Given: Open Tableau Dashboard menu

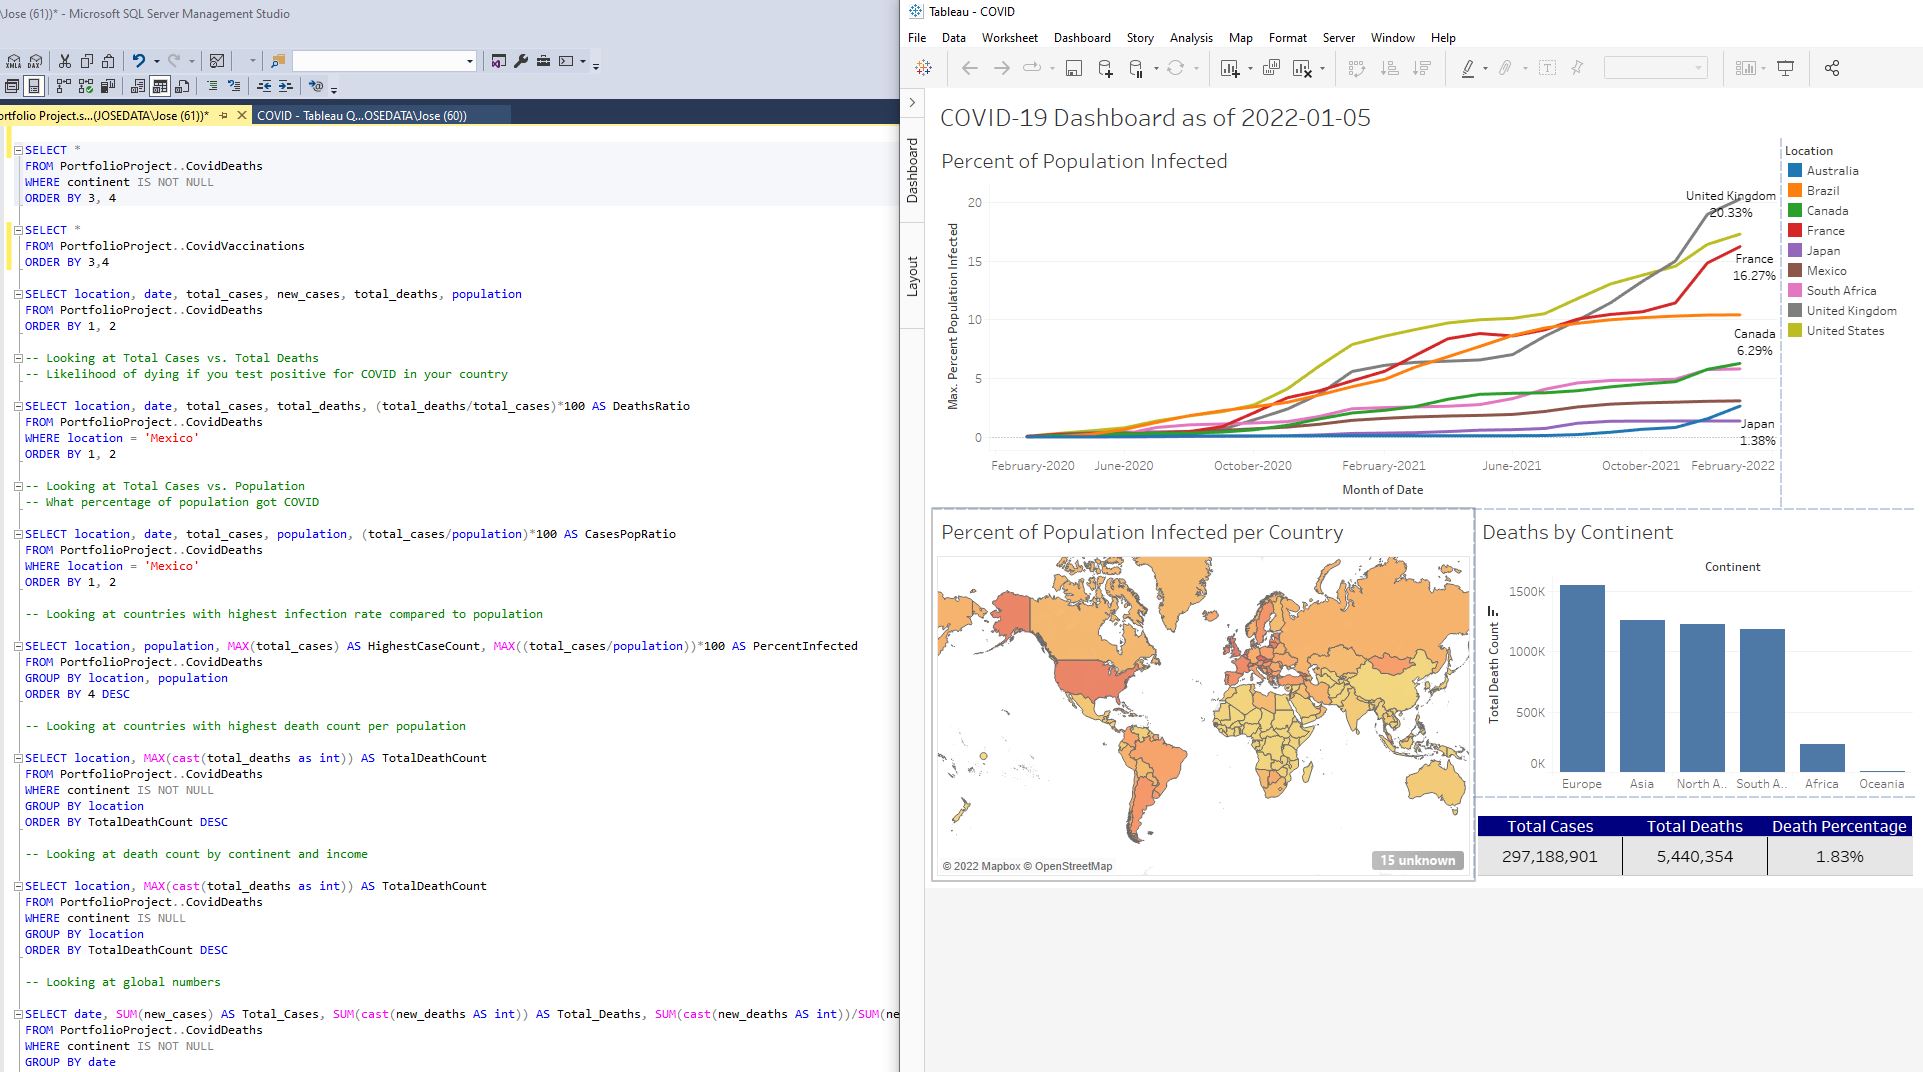Looking at the screenshot, I should point(1082,38).
